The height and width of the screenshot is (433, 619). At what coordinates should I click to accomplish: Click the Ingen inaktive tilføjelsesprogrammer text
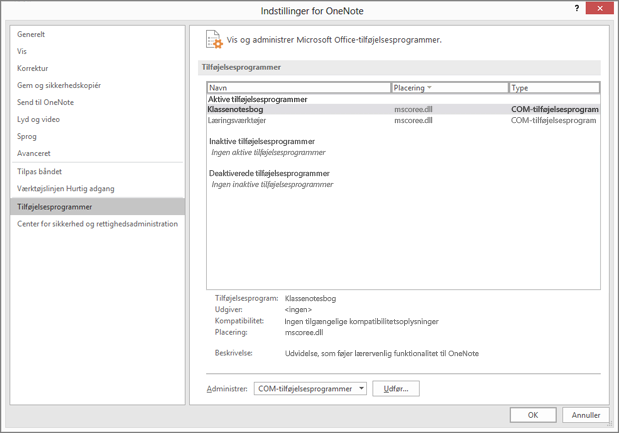[x=272, y=184]
